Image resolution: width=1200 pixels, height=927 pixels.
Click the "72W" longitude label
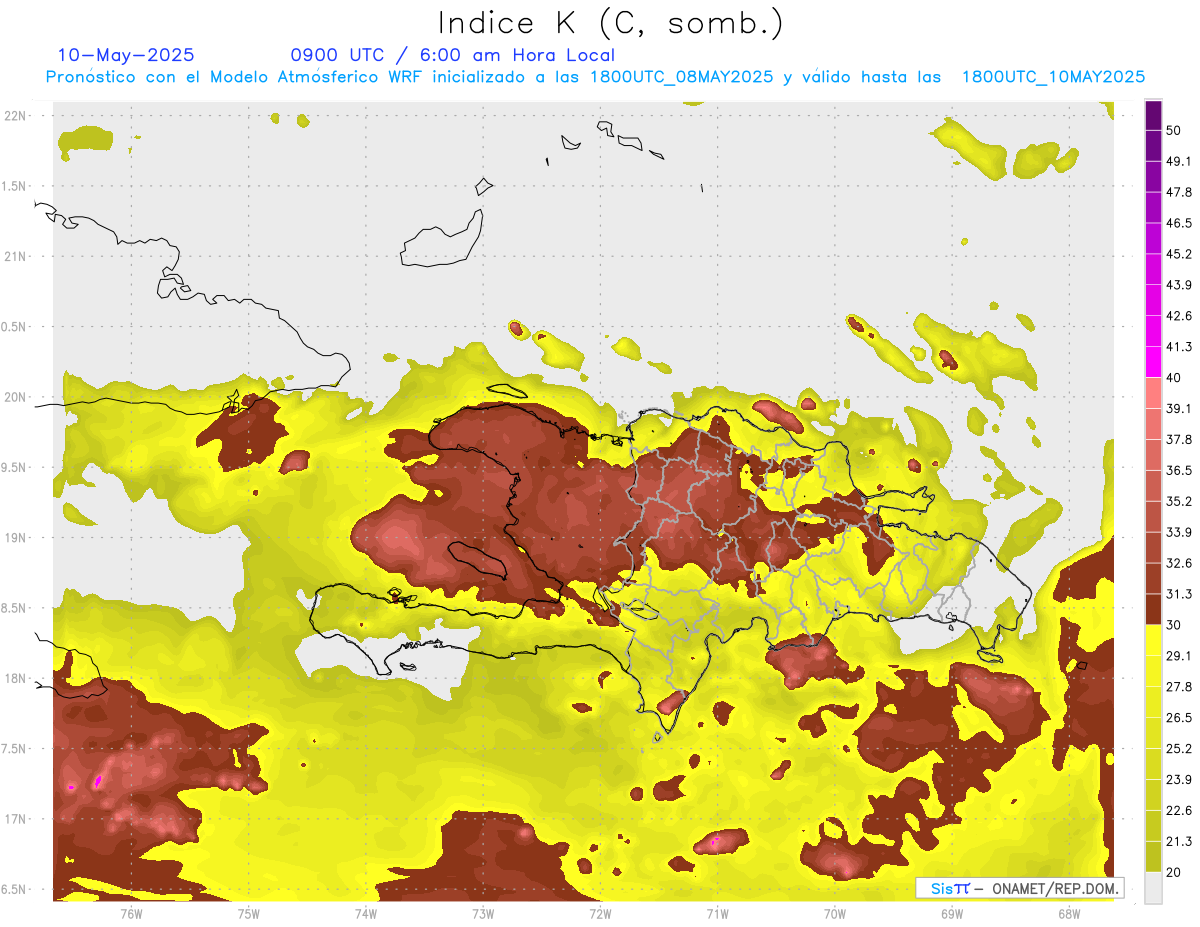click(600, 912)
